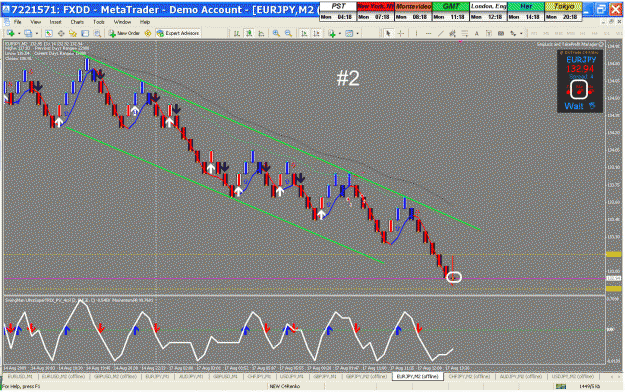Open the Tools menu
The width and height of the screenshot is (625, 392).
98,22
